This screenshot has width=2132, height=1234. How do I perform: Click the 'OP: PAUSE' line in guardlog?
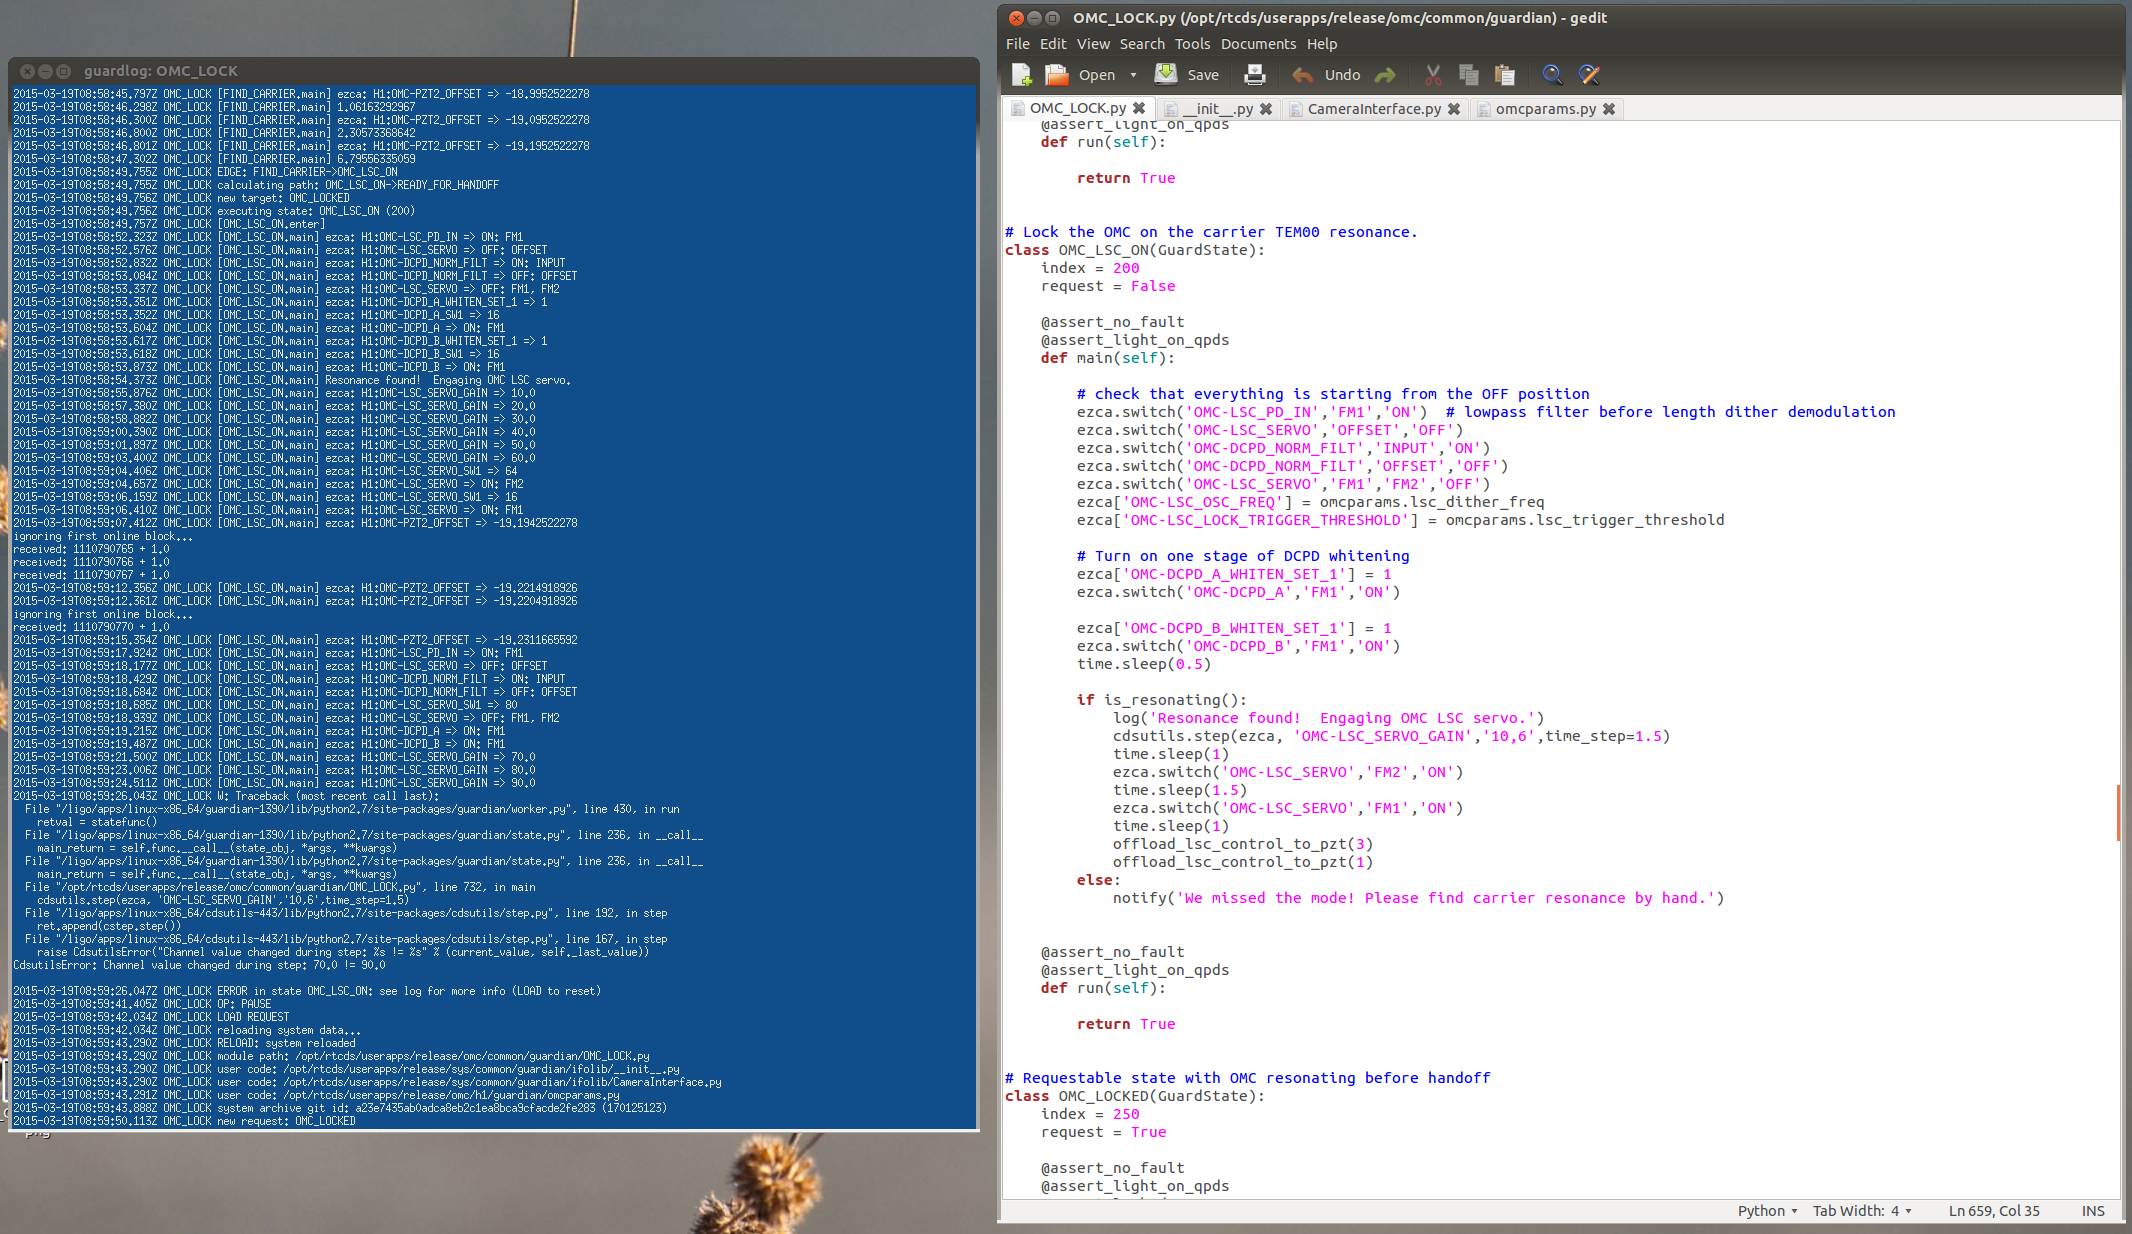click(141, 1004)
